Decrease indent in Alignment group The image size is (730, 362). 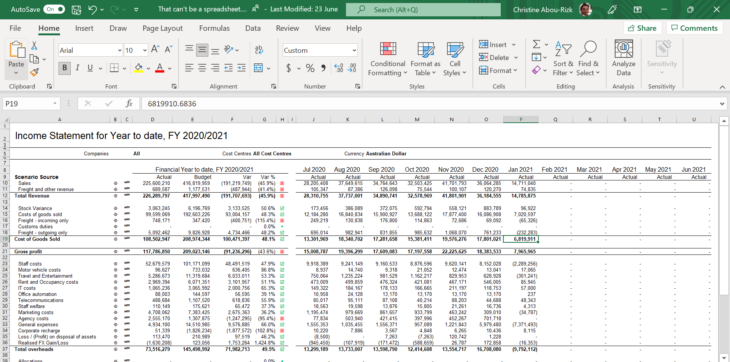228,68
